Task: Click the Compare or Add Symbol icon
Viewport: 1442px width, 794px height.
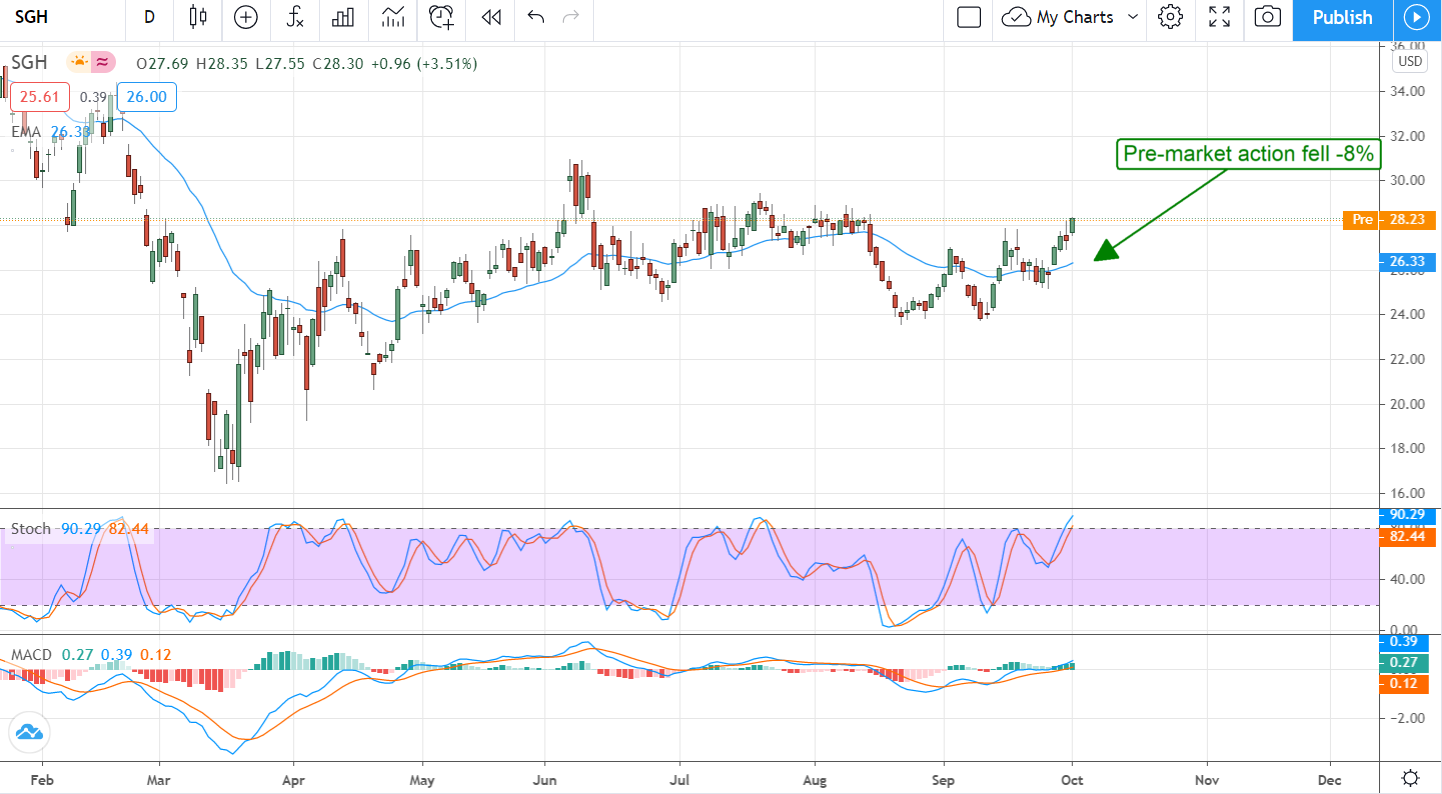Action: (x=245, y=17)
